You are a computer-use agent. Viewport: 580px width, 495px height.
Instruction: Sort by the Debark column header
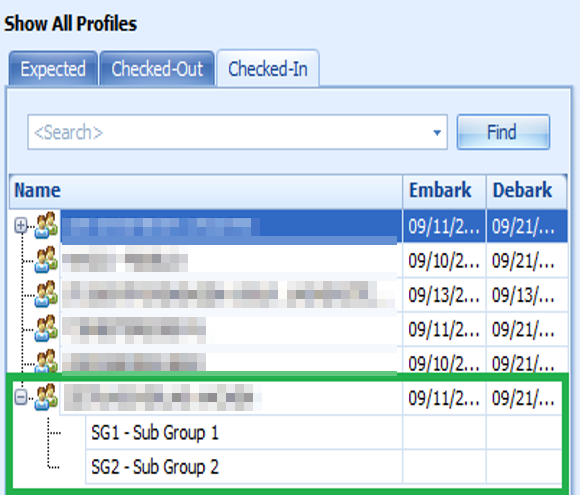[x=526, y=191]
